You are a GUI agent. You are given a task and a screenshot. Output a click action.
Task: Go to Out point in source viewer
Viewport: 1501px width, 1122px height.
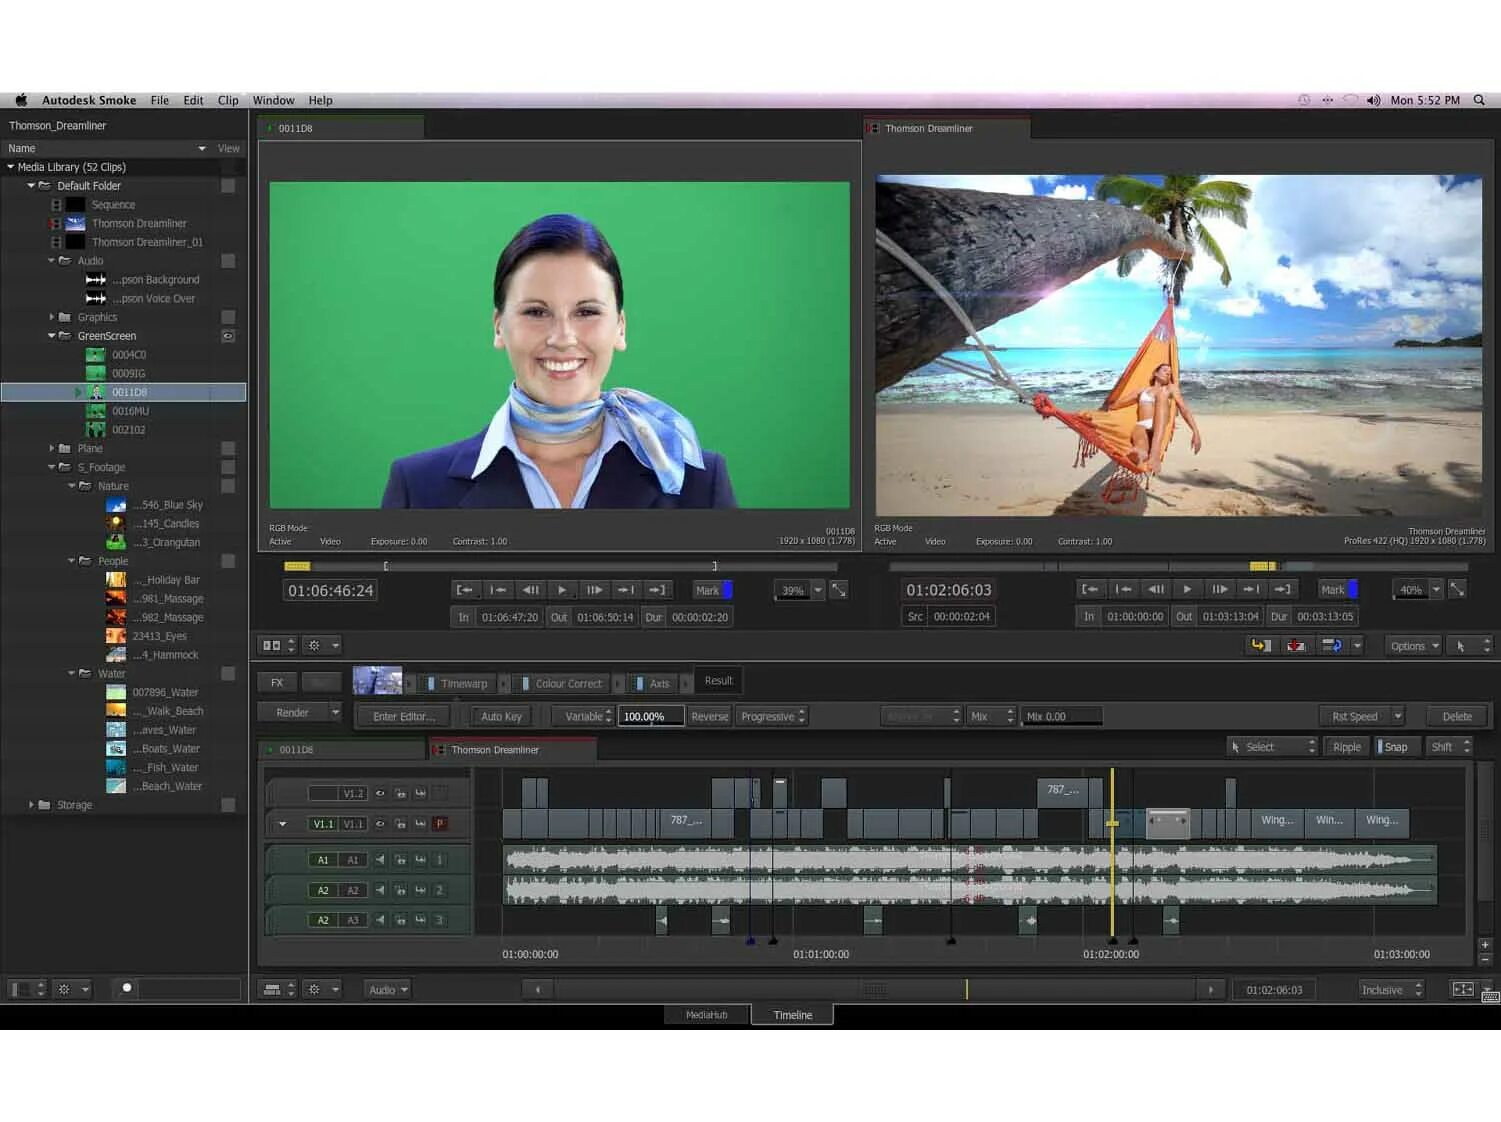pos(657,590)
